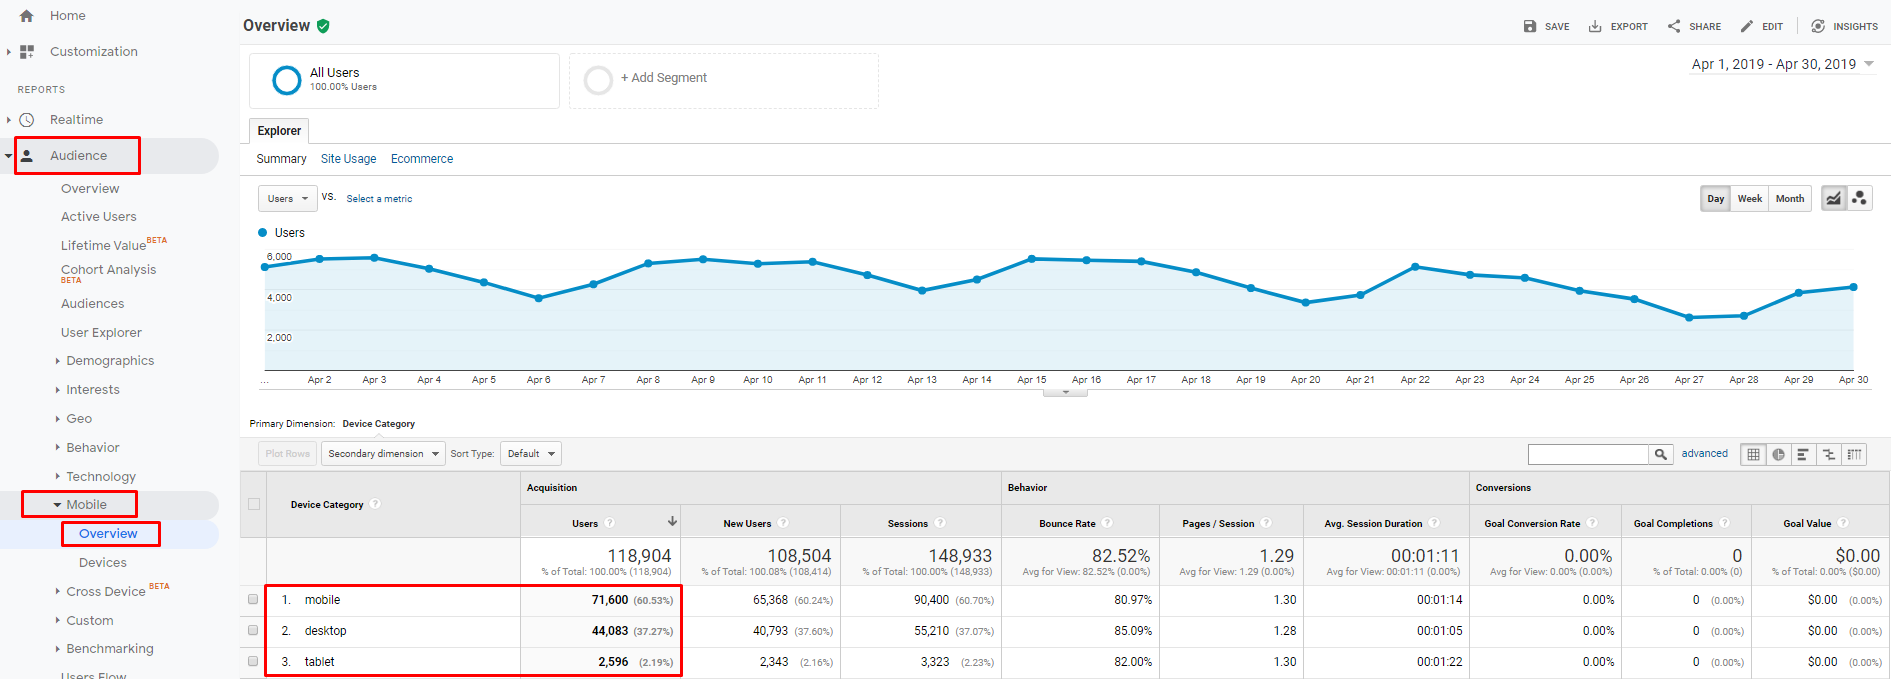The height and width of the screenshot is (679, 1891).
Task: Select the Comparison view icon
Action: (x=1829, y=454)
